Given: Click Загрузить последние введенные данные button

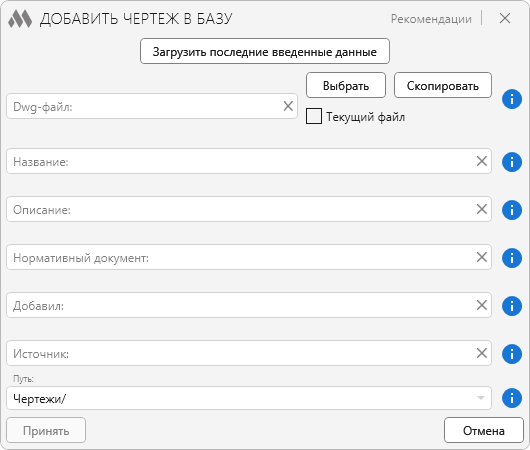Looking at the screenshot, I should click(x=265, y=51).
